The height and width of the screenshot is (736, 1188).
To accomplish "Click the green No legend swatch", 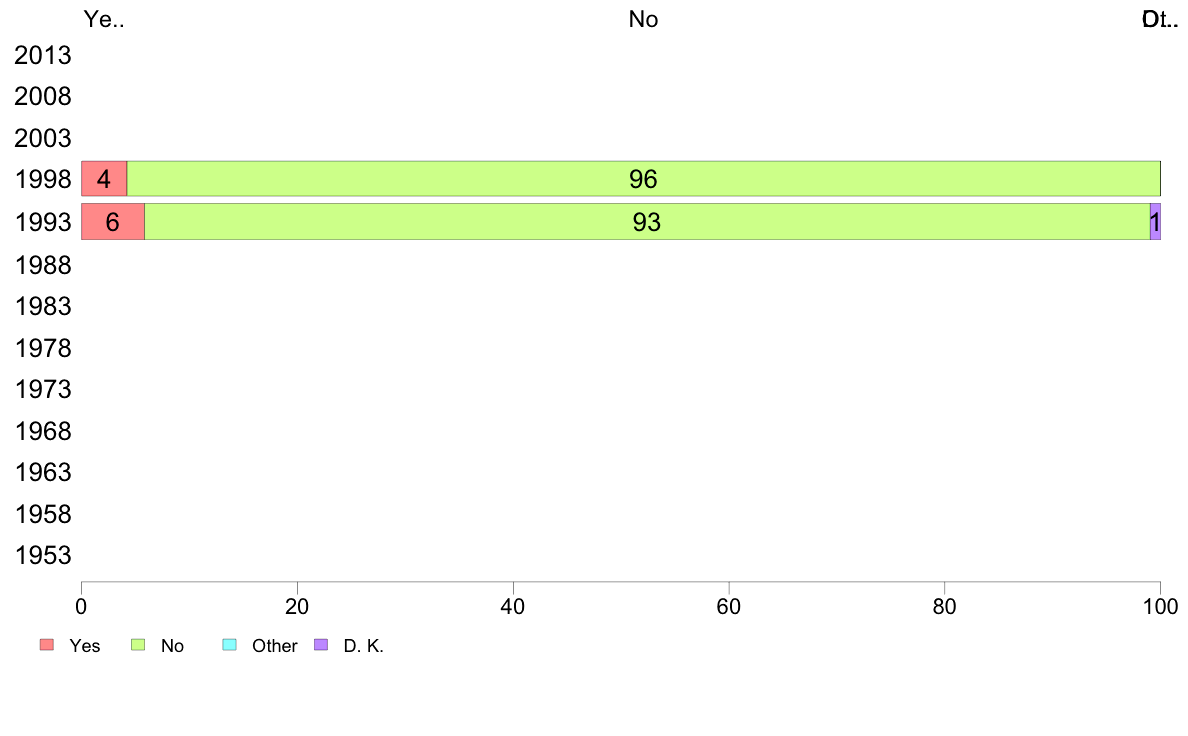I will (138, 645).
